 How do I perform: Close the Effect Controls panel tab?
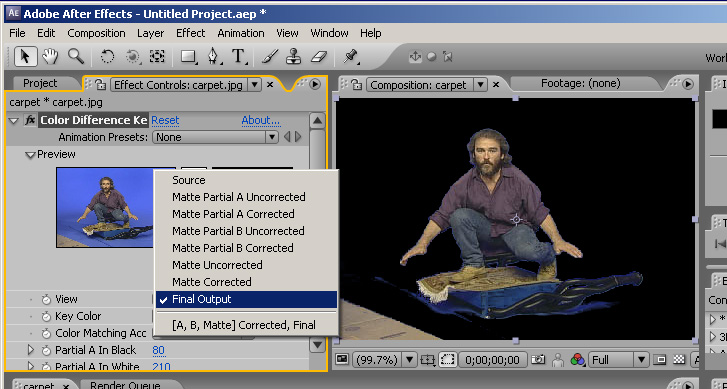click(270, 84)
